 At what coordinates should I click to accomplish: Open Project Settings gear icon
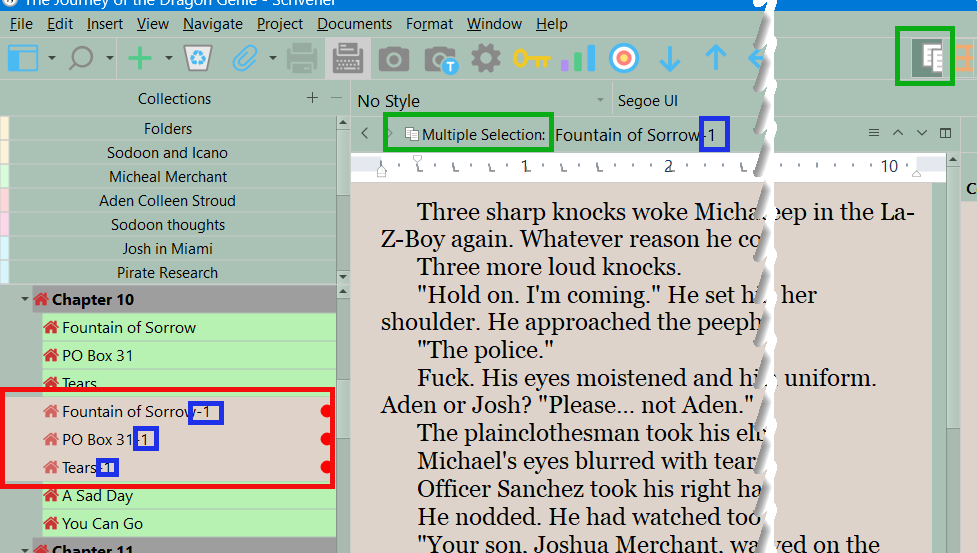click(485, 59)
